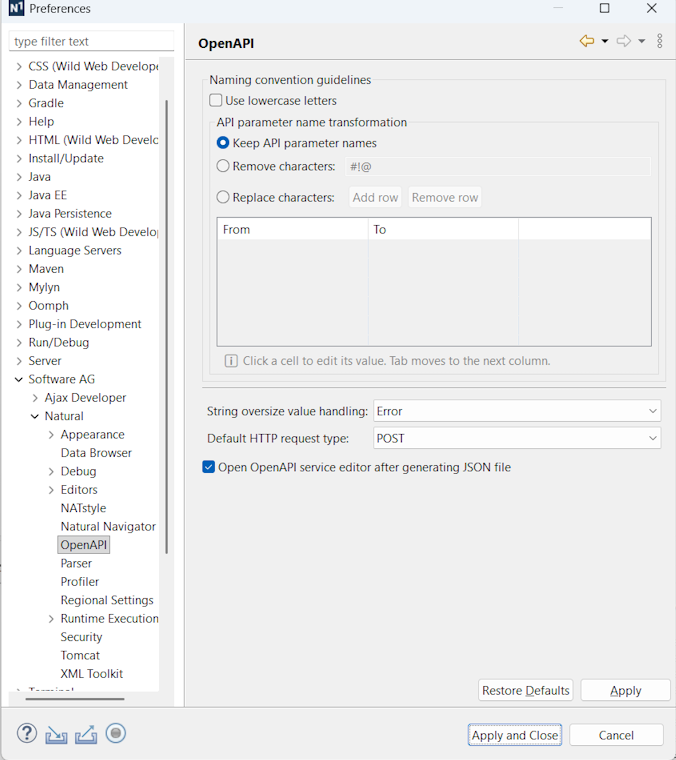Select Install/Update tree item
676x760 pixels.
pyautogui.click(x=66, y=158)
